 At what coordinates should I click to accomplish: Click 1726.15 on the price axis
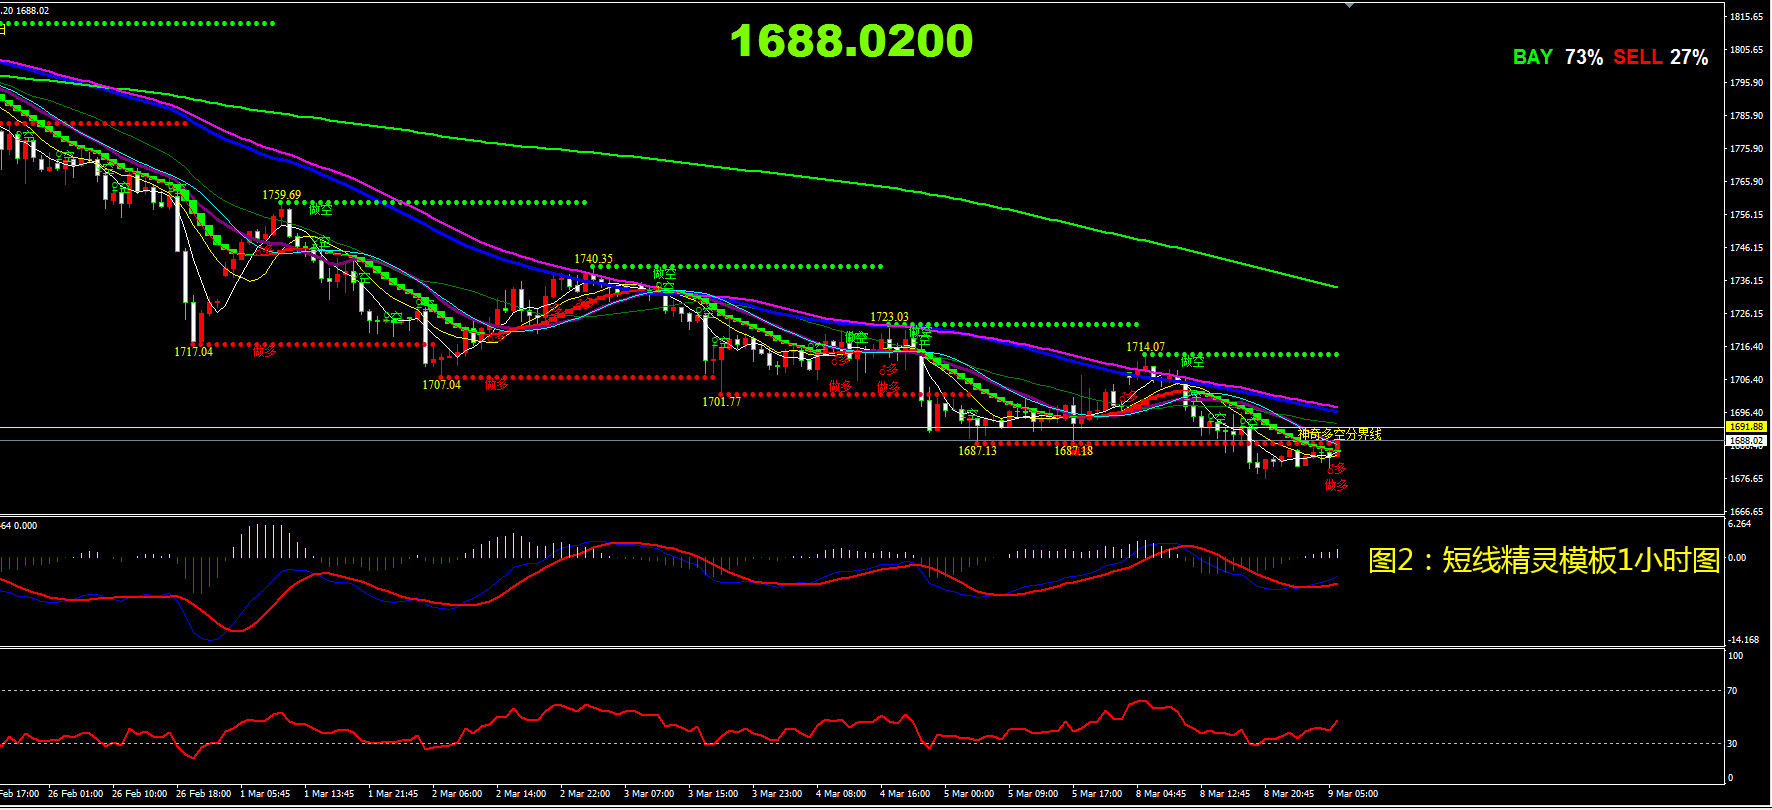tap(1747, 314)
